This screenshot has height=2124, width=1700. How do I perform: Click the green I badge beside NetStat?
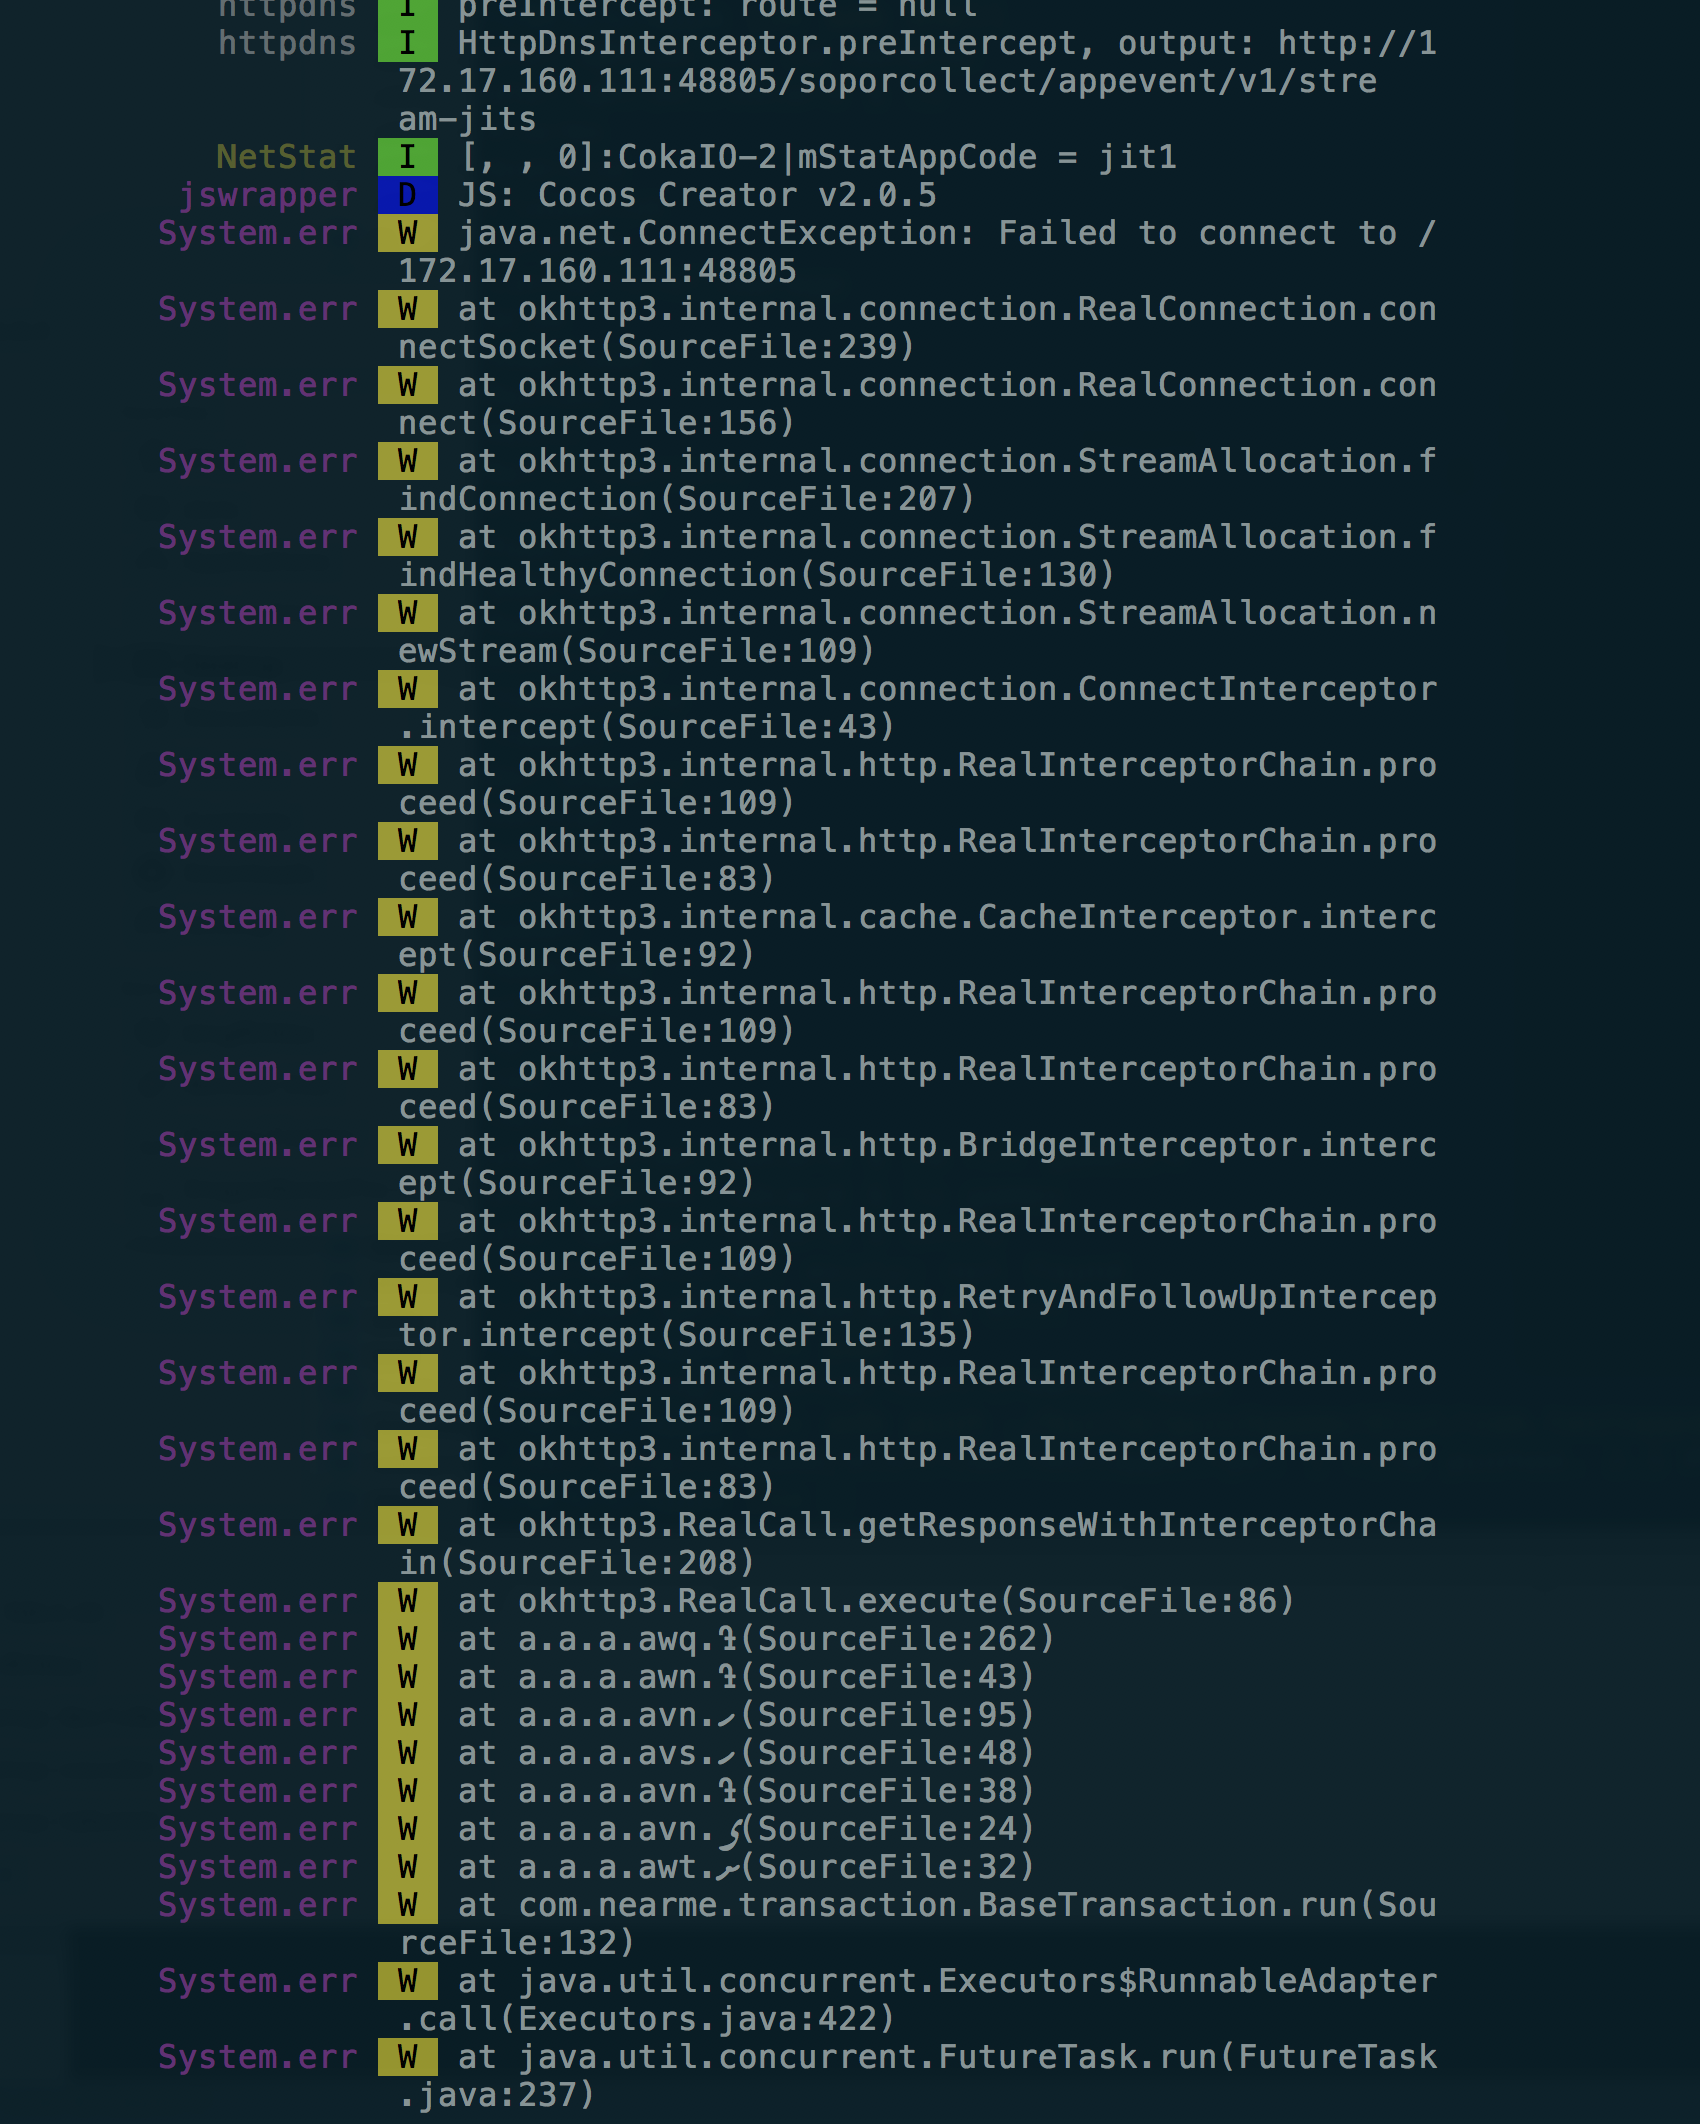point(407,157)
